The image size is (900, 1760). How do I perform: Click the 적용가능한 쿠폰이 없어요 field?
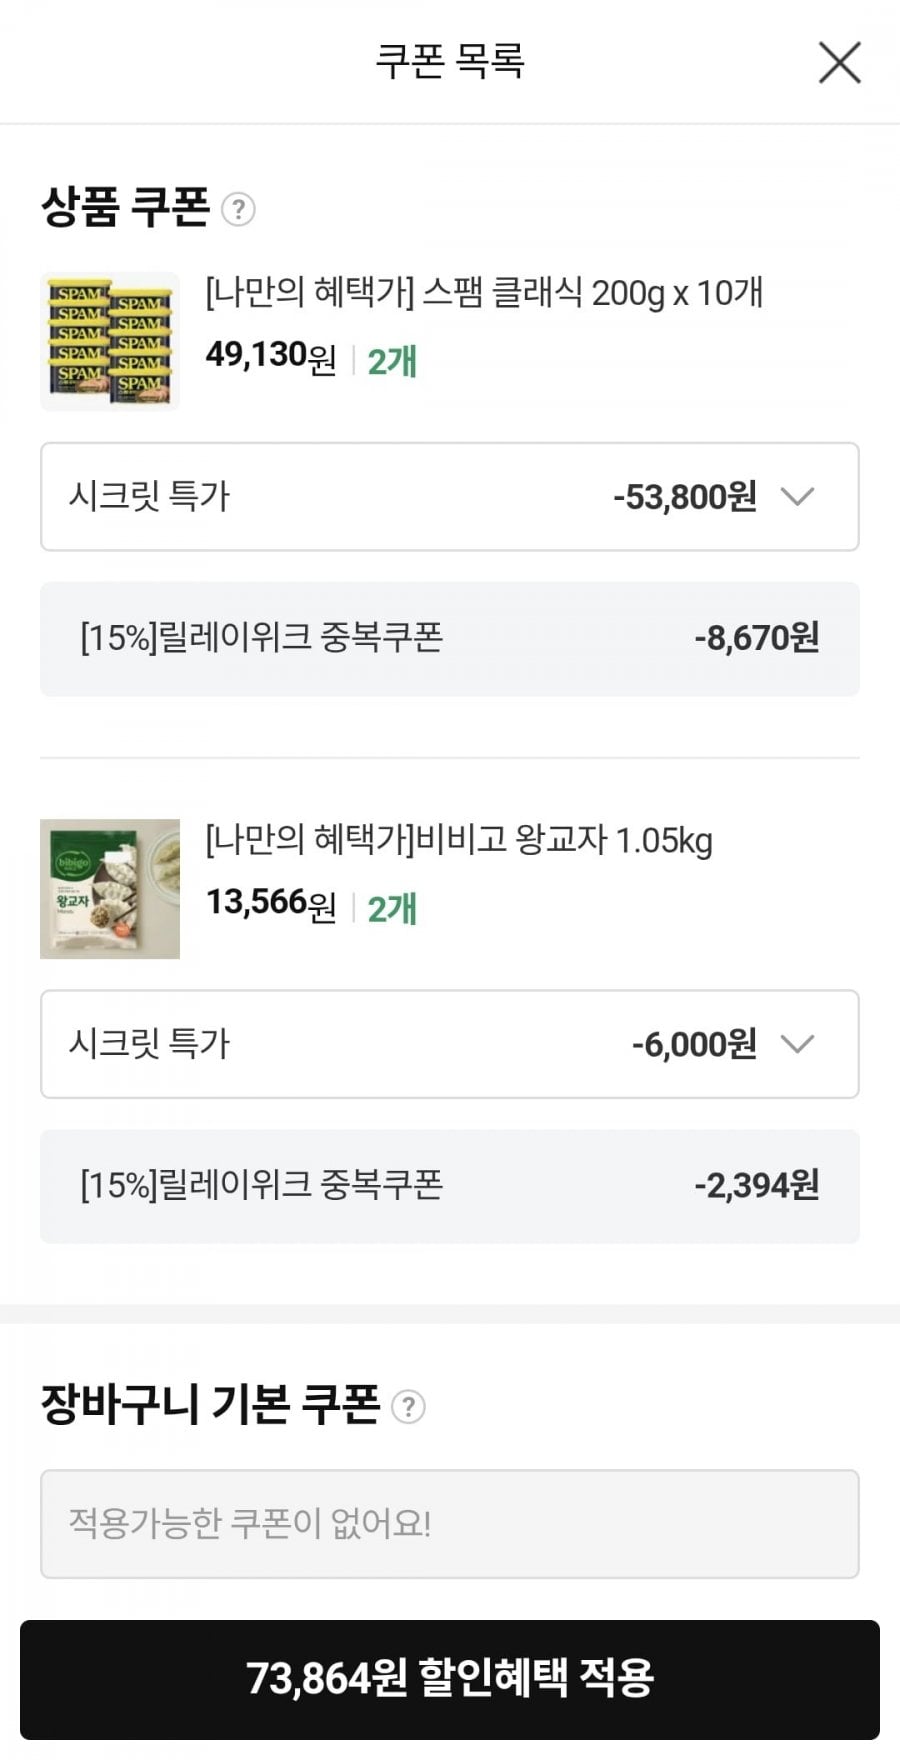[x=449, y=1524]
